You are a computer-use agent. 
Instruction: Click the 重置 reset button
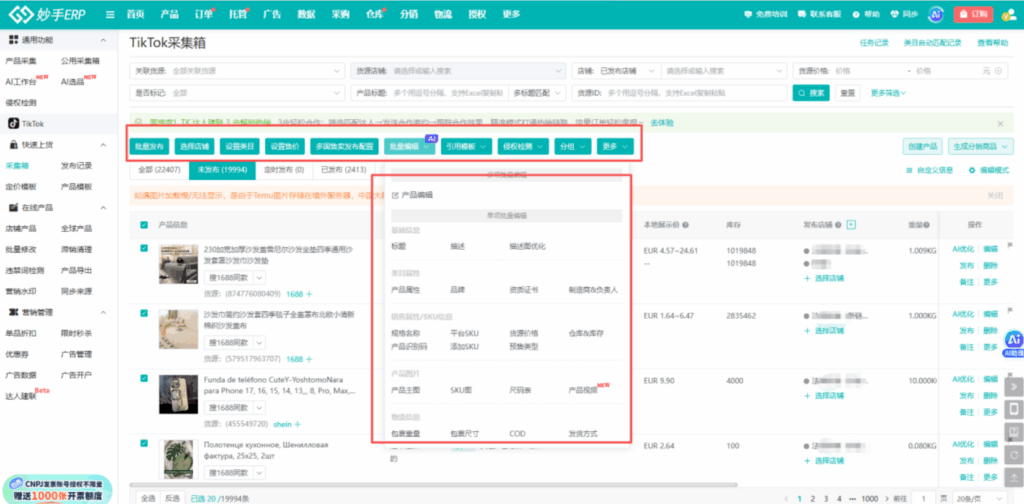848,93
